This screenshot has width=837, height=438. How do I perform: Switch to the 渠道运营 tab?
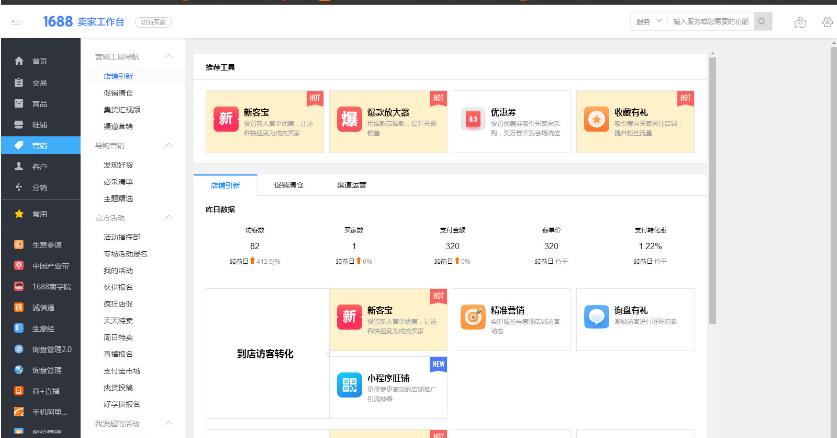[350, 185]
